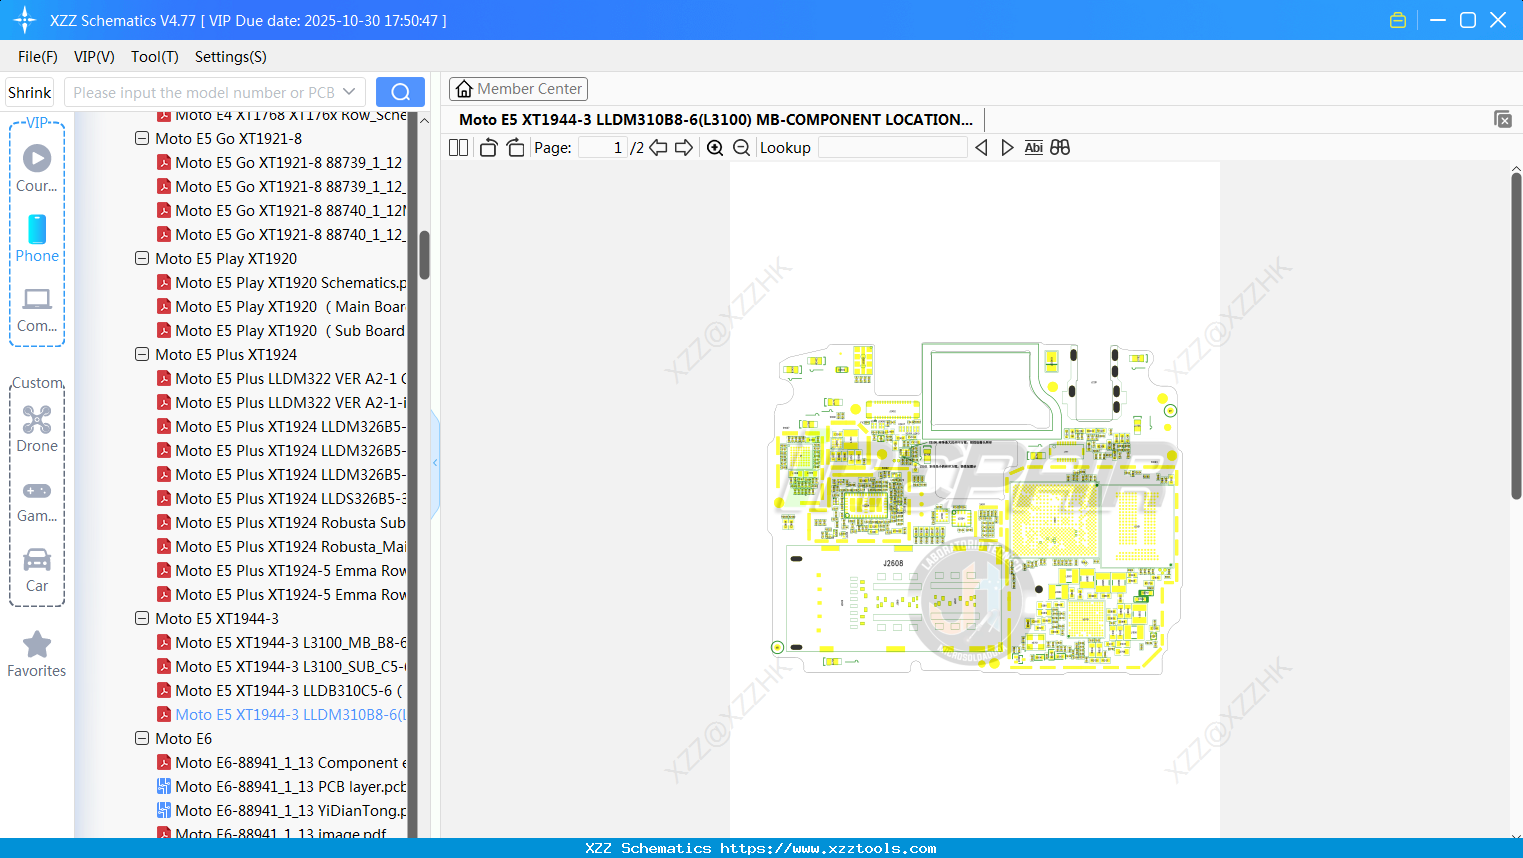Click the document viewer vertical scrollbar
1523x858 pixels.
(1516, 335)
